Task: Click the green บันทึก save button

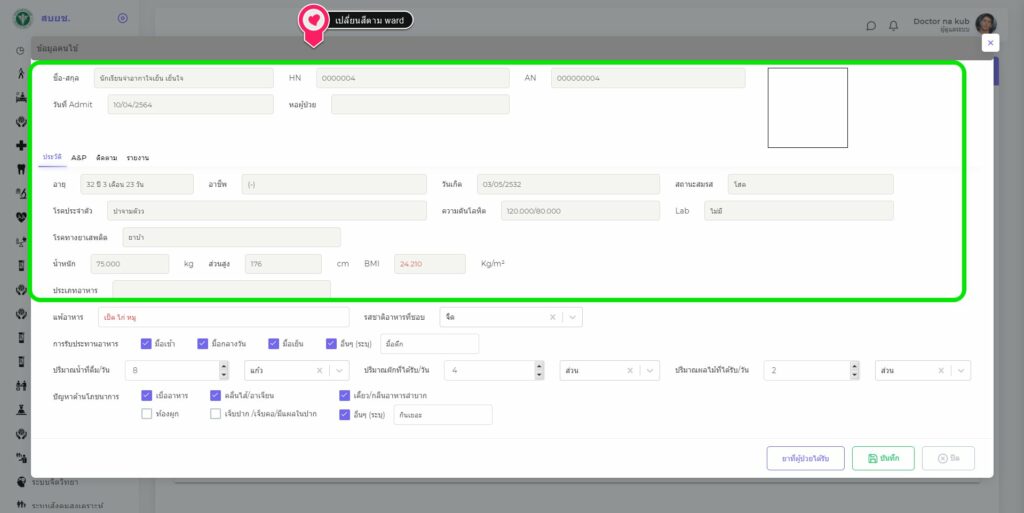Action: (883, 458)
